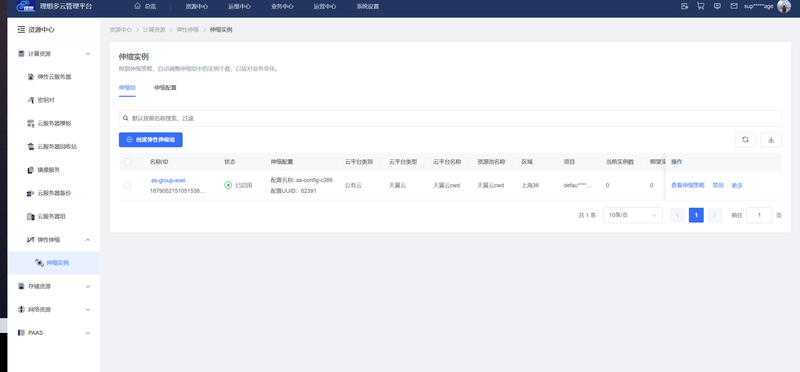Open the 运维中心 top menu
This screenshot has height=372, width=800.
pos(239,7)
